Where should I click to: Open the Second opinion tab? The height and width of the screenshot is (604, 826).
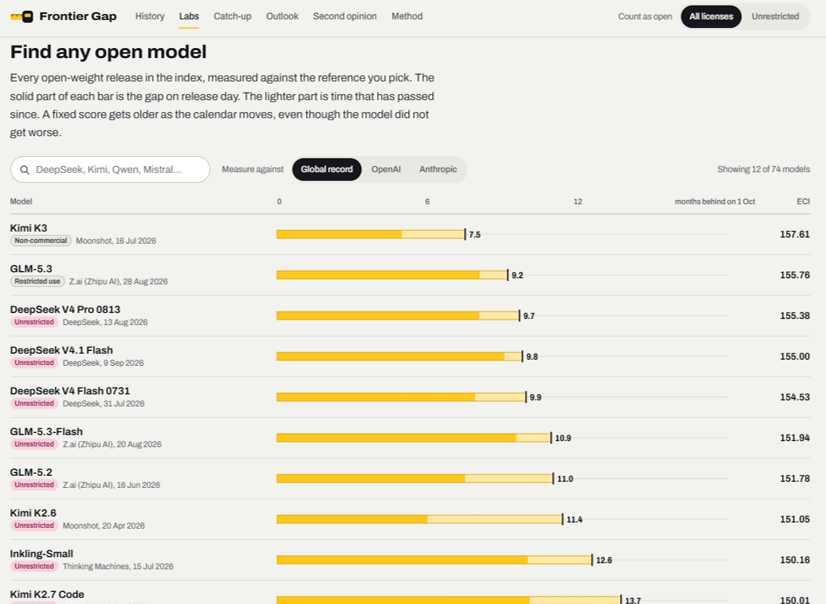(345, 16)
